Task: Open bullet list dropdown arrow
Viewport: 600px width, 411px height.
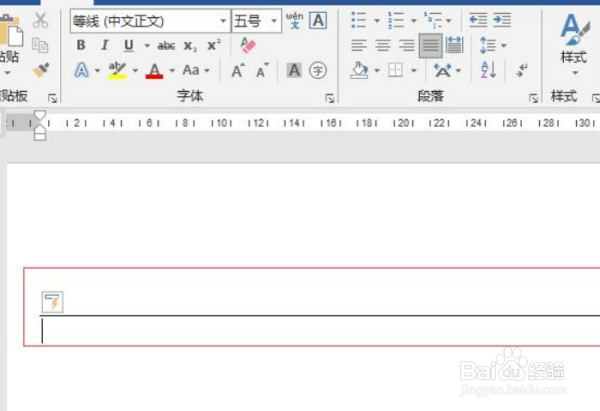Action: (377, 21)
